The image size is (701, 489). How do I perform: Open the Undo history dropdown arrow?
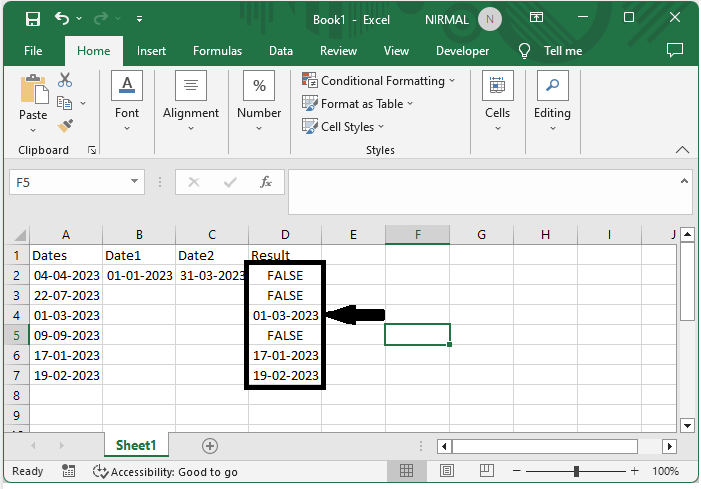[79, 18]
